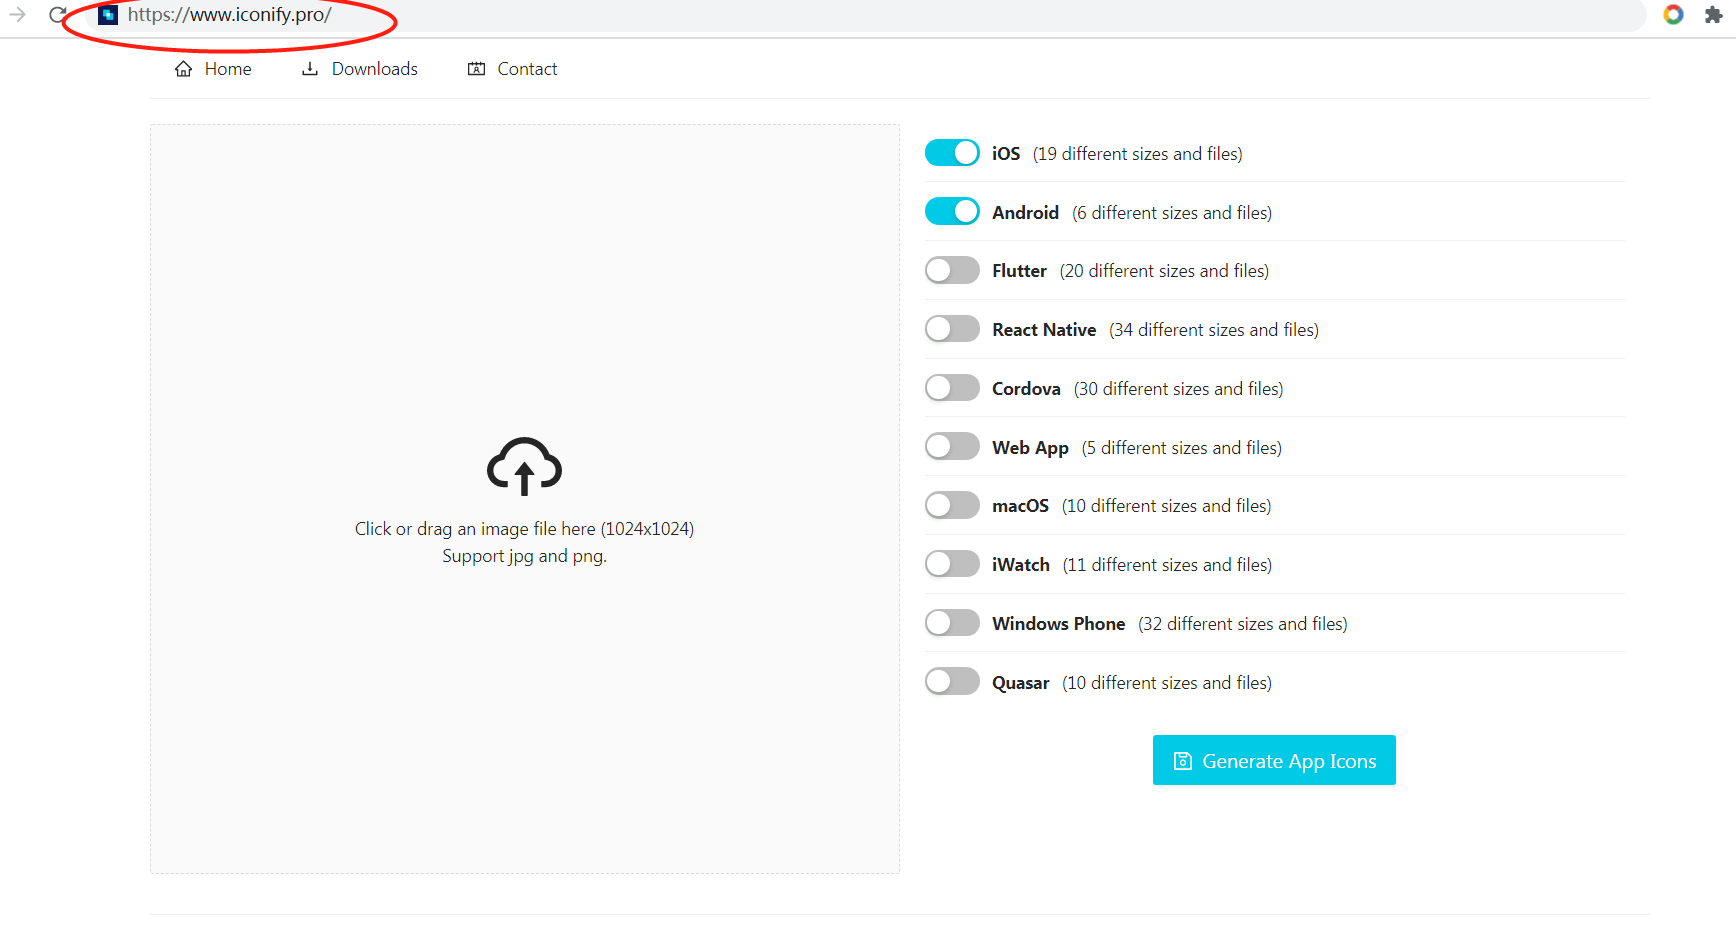
Task: Click the browser reload icon
Action: point(58,14)
